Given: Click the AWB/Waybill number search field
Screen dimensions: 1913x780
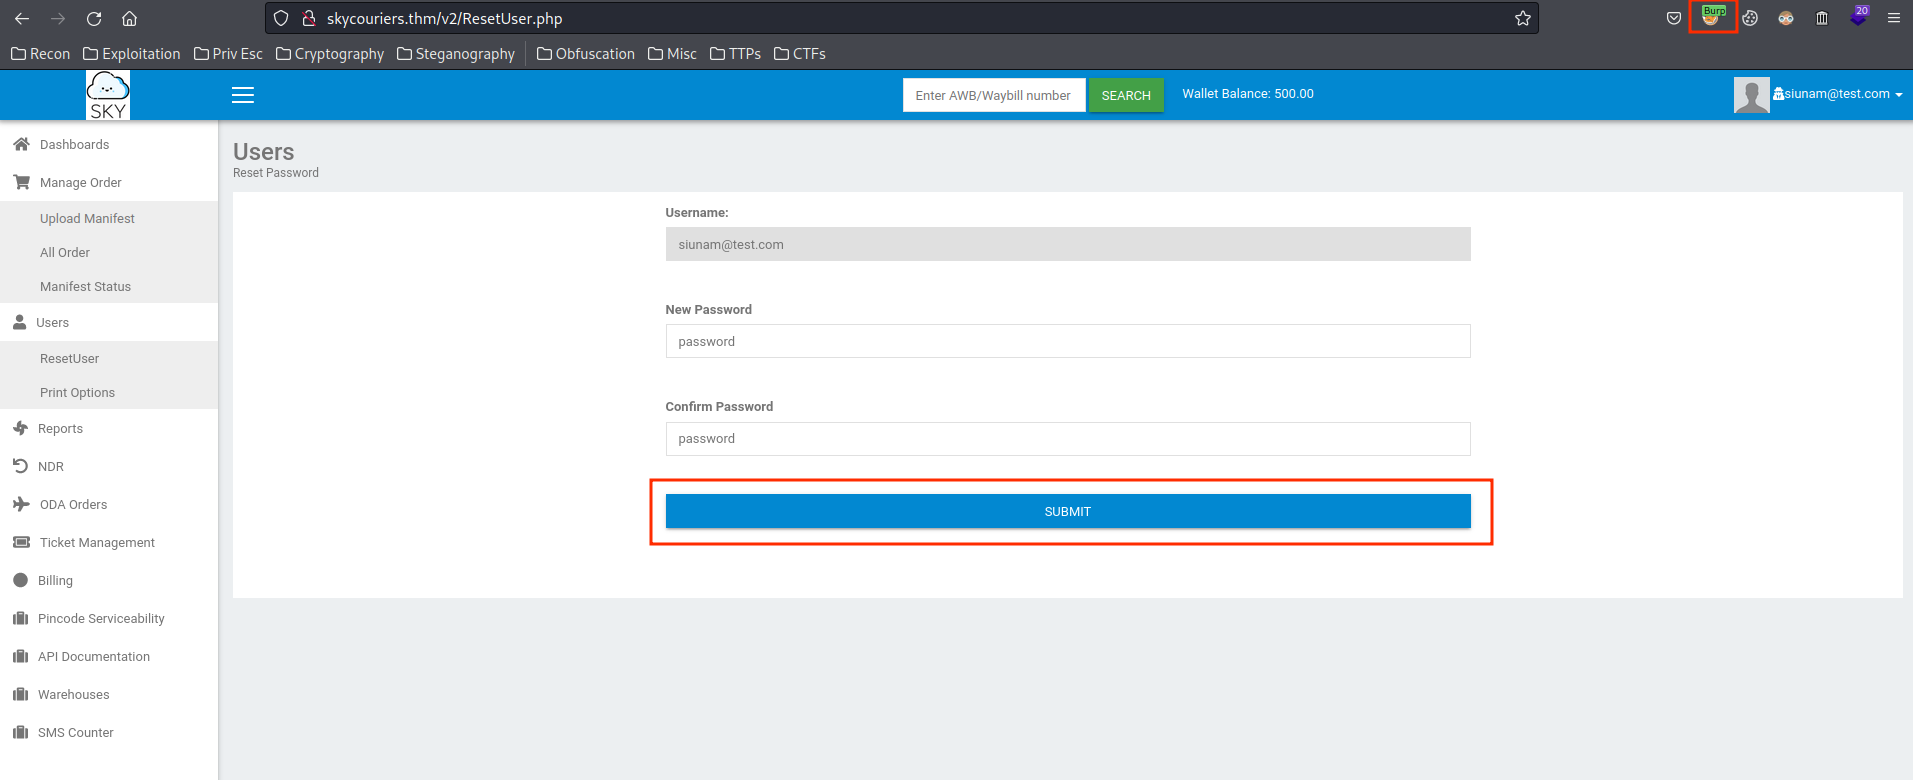Looking at the screenshot, I should click(x=994, y=95).
